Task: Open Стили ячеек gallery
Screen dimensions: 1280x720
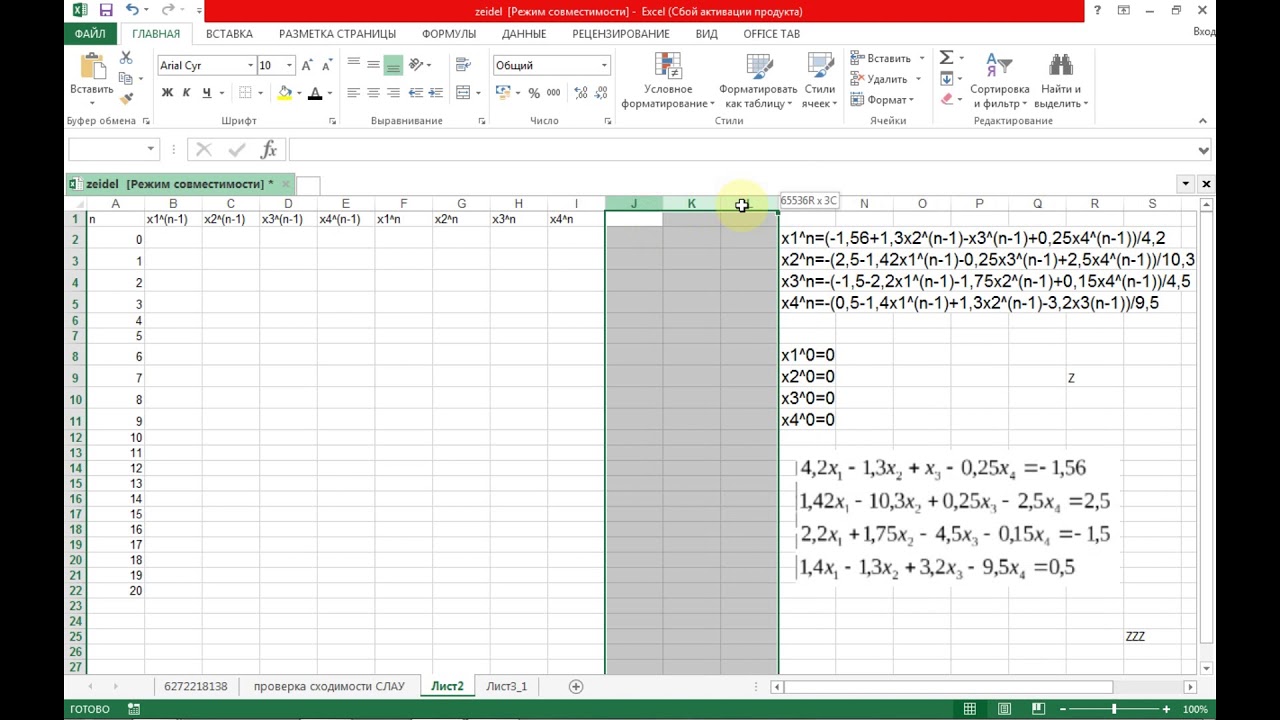Action: 819,80
